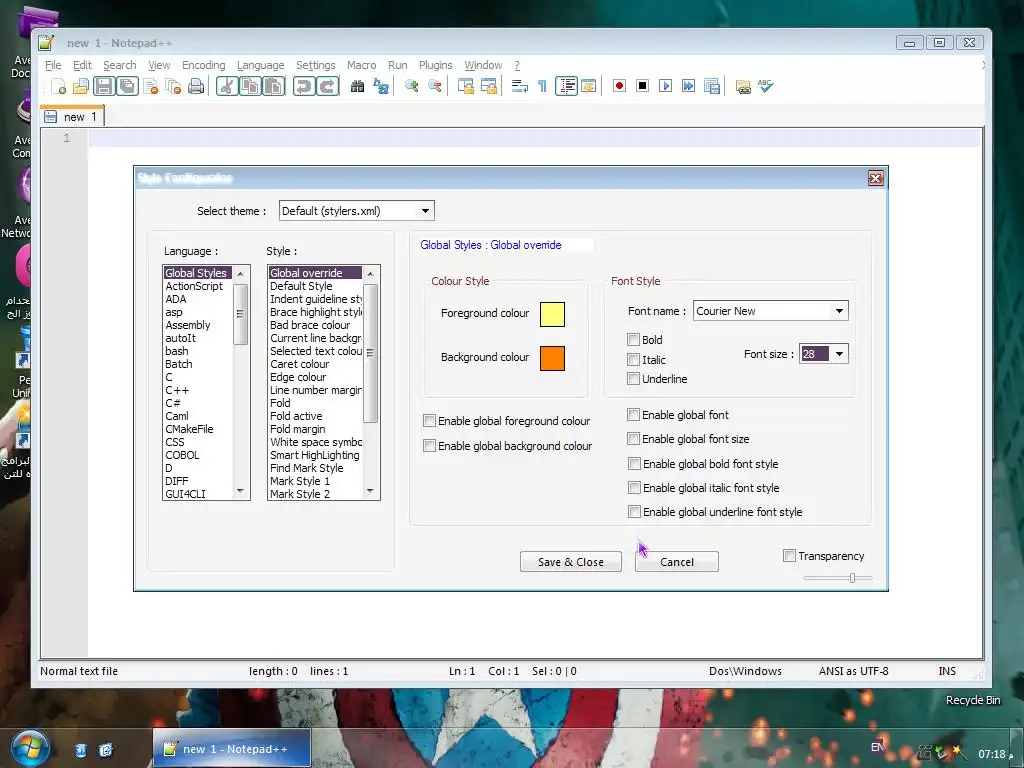The height and width of the screenshot is (768, 1024).
Task: Check Enable global underline font style
Action: click(x=633, y=512)
